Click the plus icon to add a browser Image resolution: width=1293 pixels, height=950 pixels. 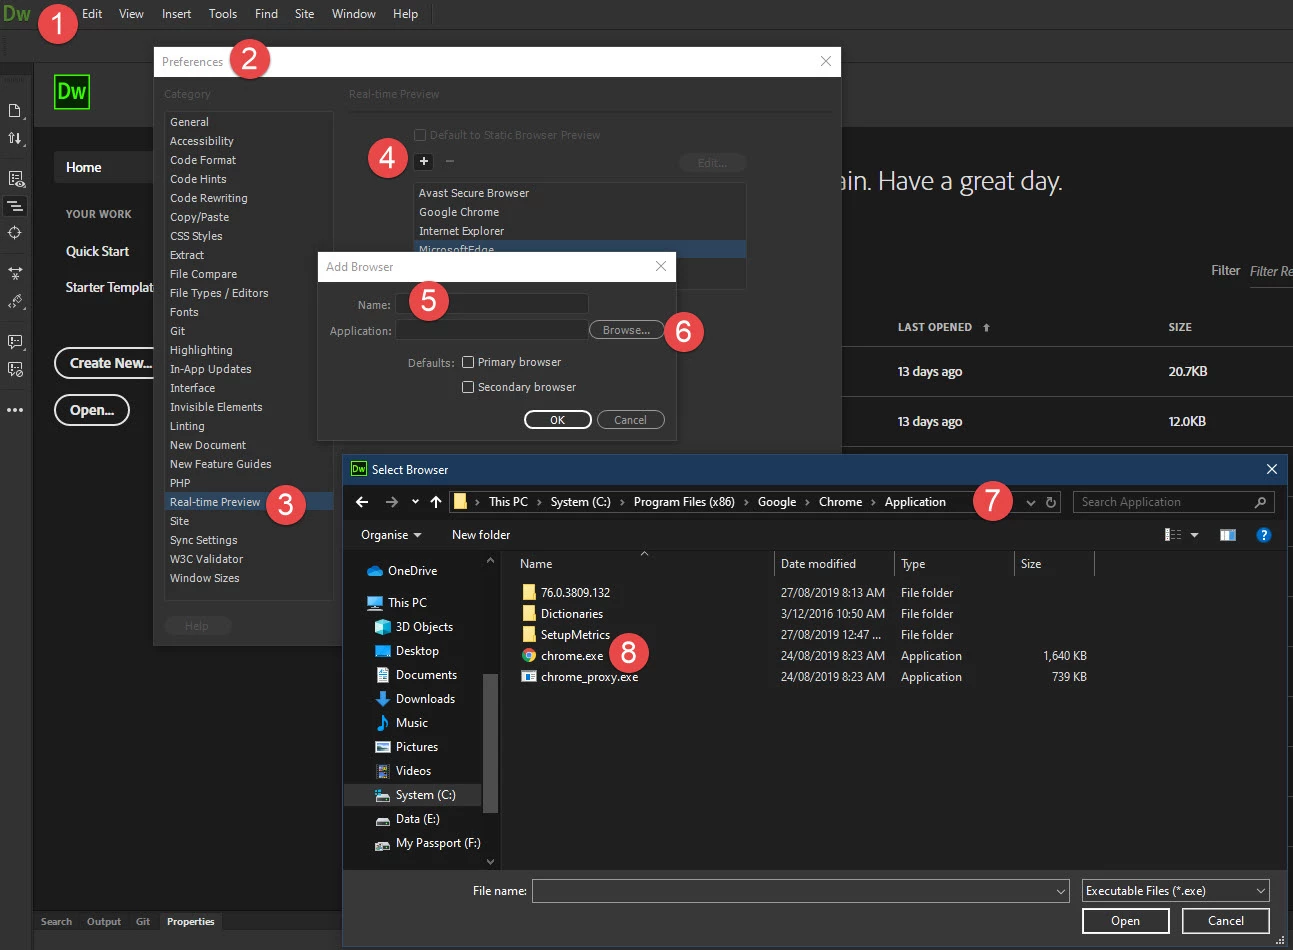(x=424, y=161)
